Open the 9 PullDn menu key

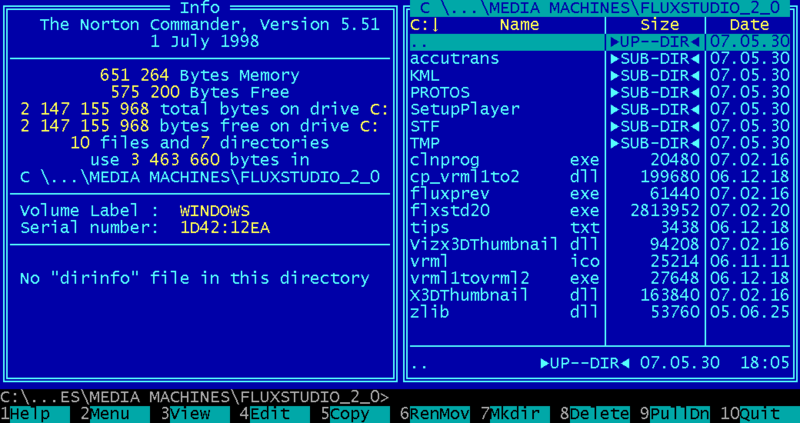[x=676, y=414]
